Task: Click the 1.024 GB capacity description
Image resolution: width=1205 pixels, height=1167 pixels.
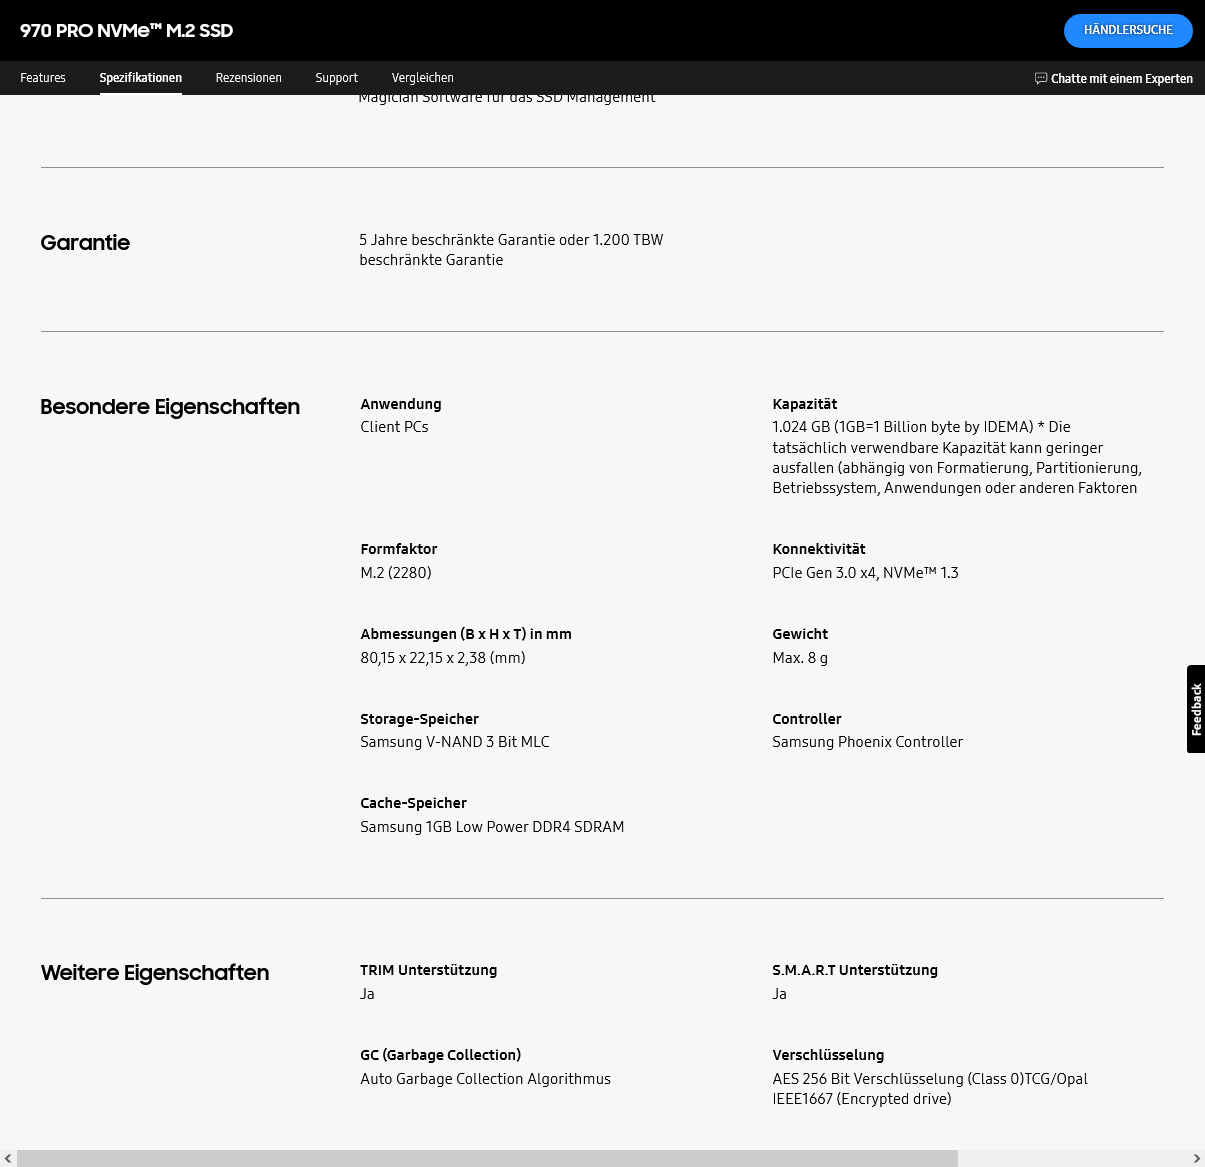Action: coord(957,457)
